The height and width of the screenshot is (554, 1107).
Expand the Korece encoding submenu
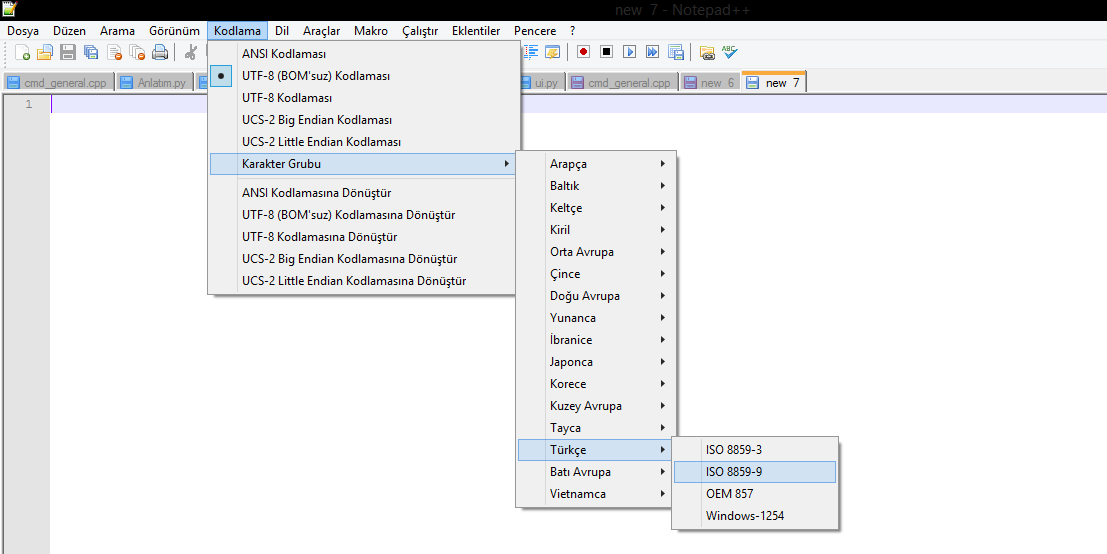click(x=596, y=384)
